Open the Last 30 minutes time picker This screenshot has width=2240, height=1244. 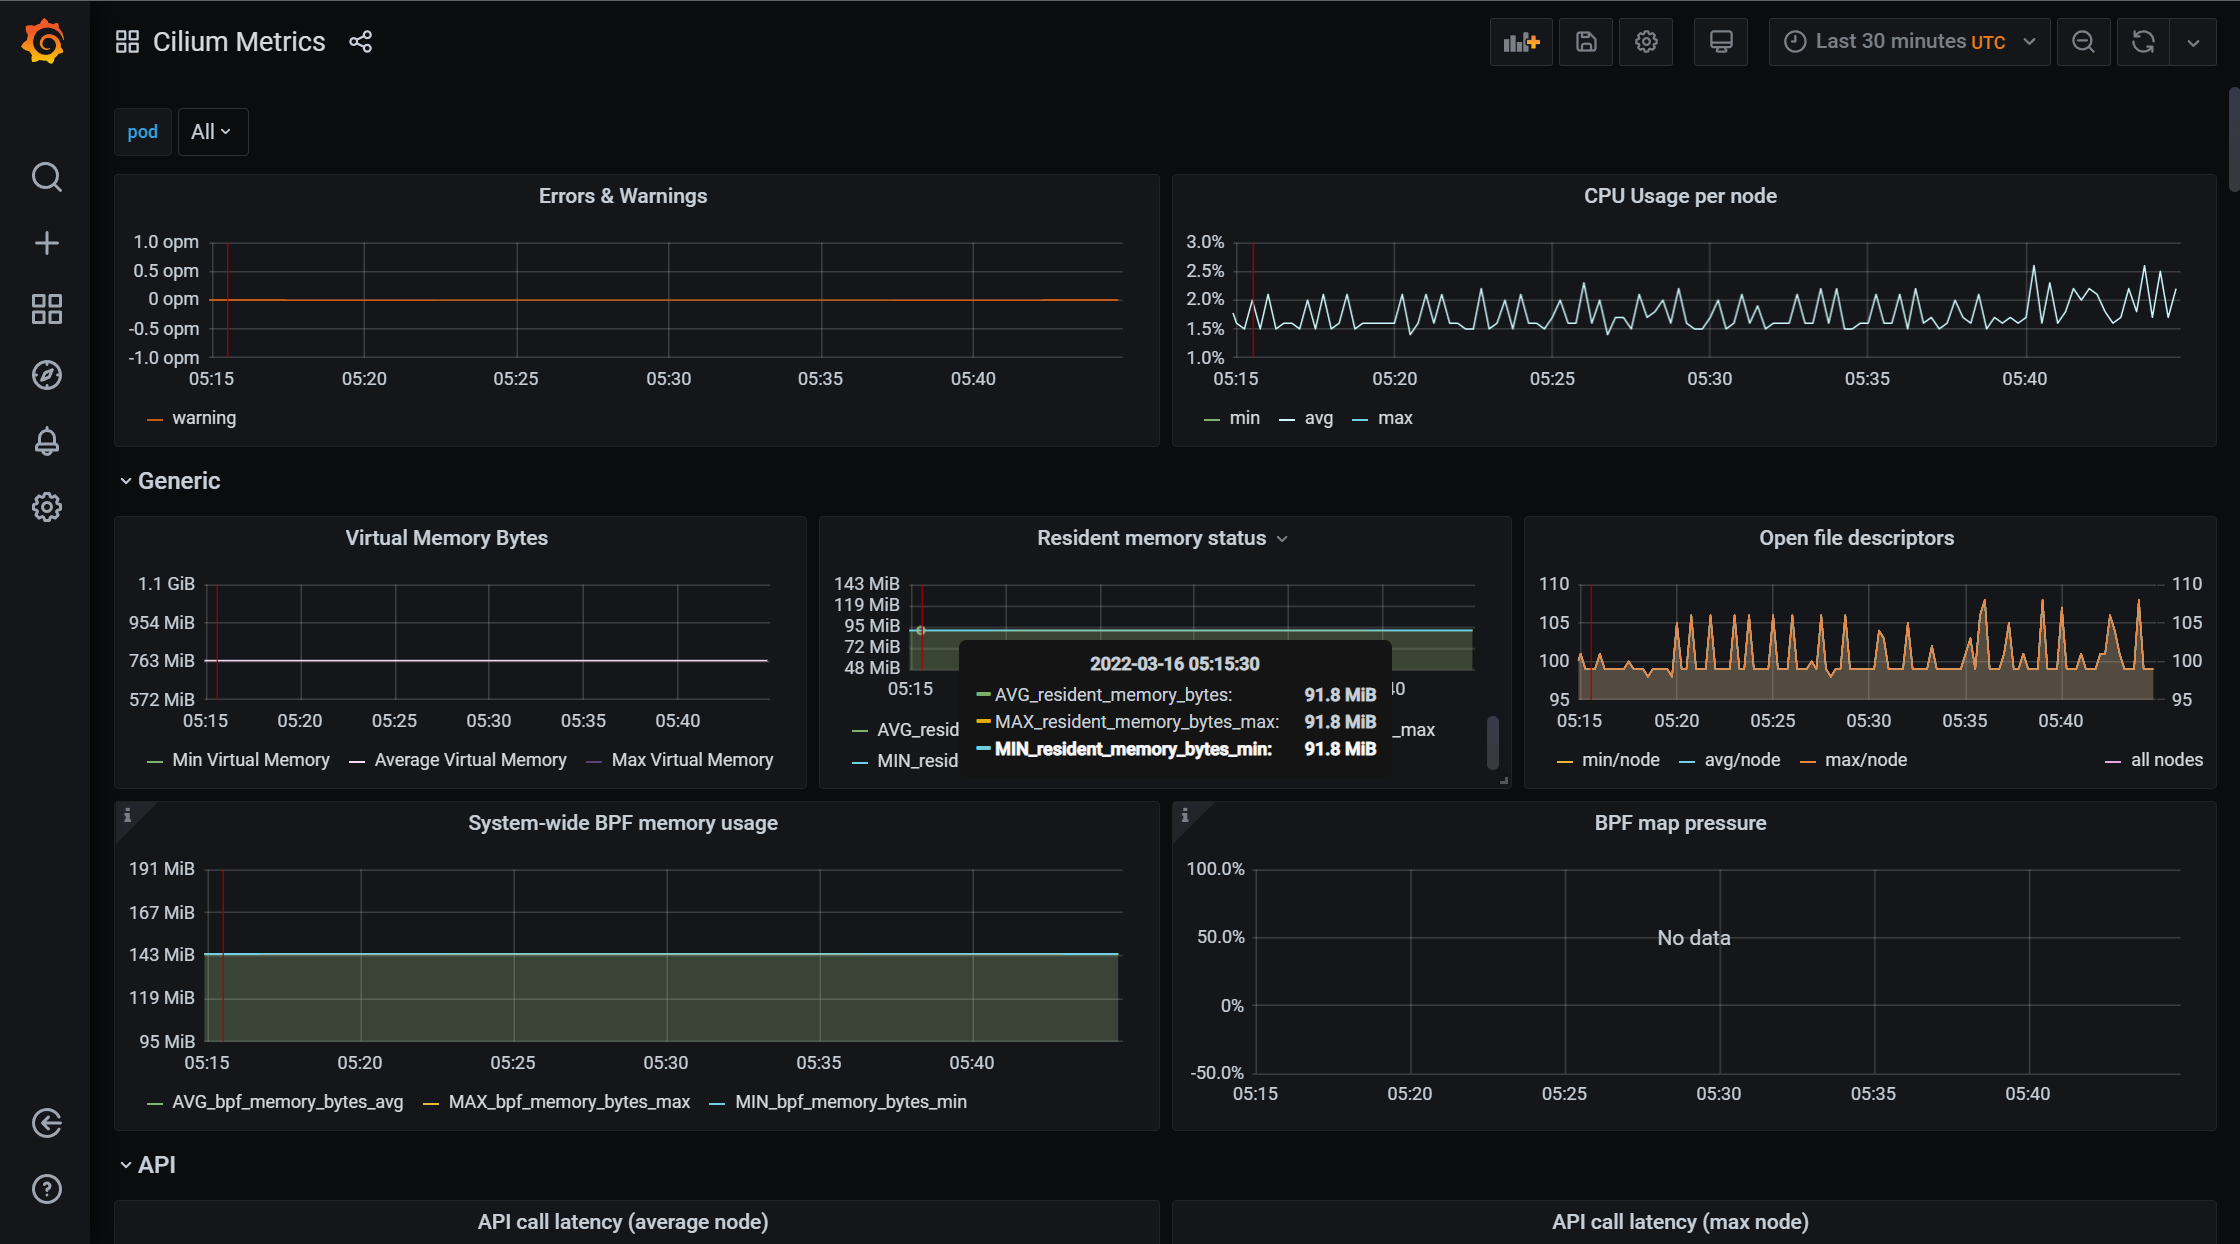coord(1909,42)
